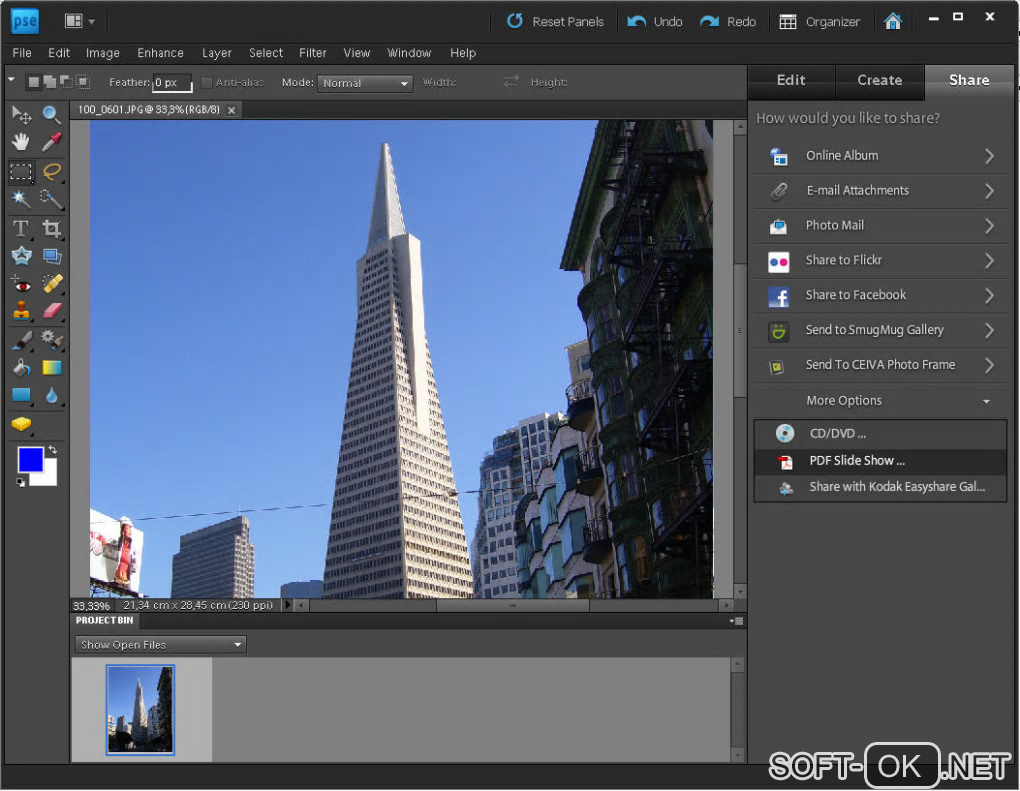Activate the Red Eye Removal tool
Screen dimensions: 1020x791
(21, 284)
